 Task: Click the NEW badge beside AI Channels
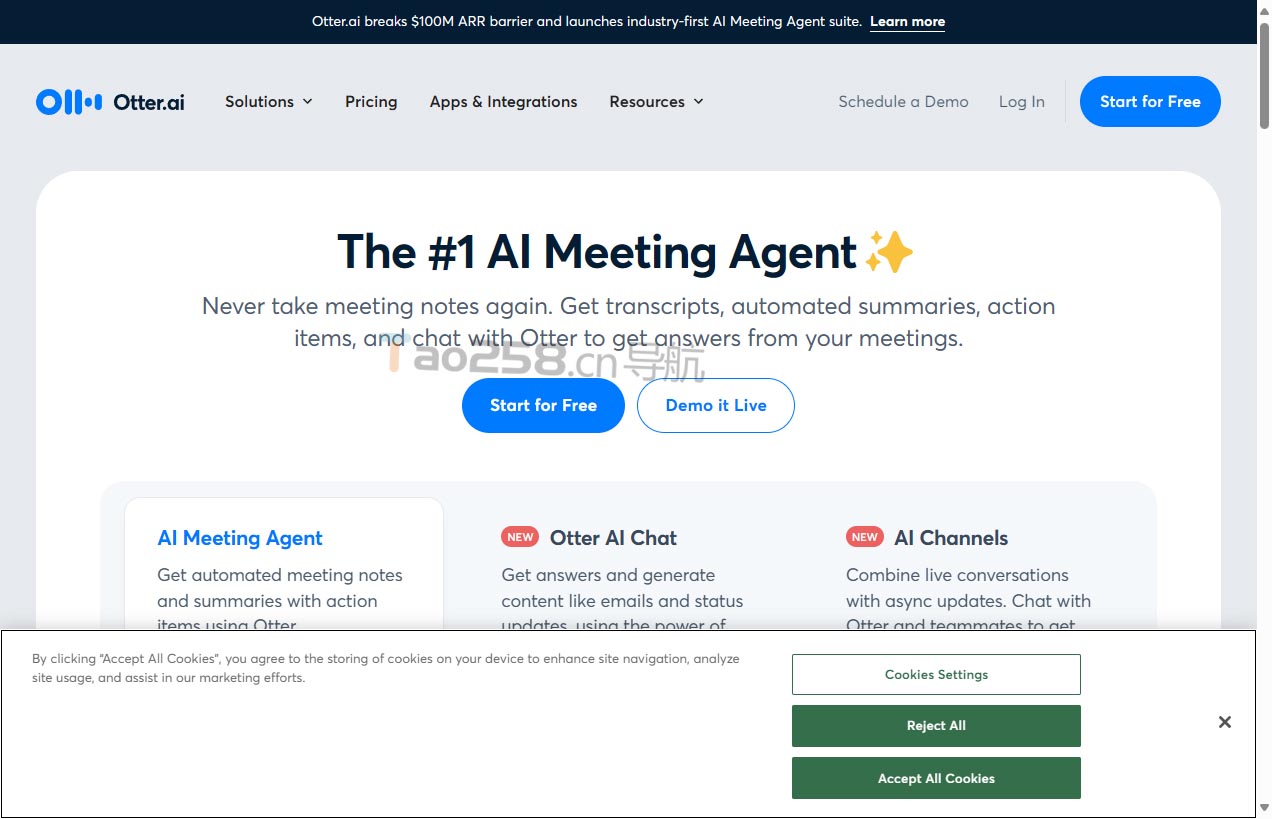[865, 537]
